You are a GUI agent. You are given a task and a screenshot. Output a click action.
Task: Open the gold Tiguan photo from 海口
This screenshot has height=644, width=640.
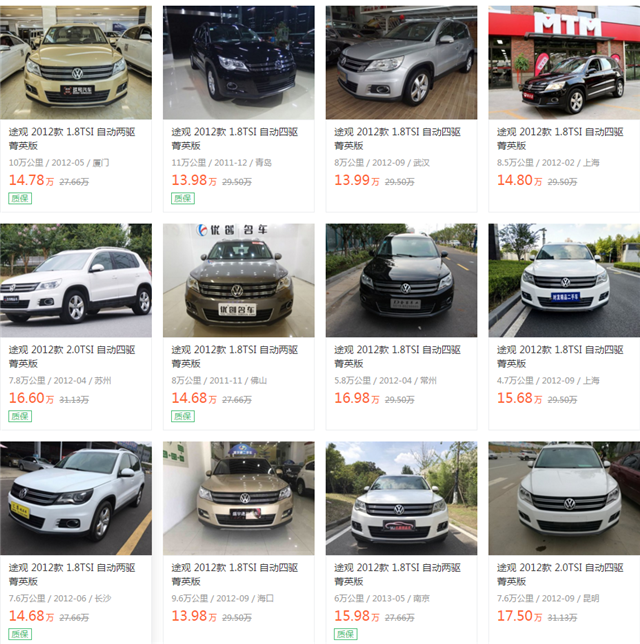239,498
